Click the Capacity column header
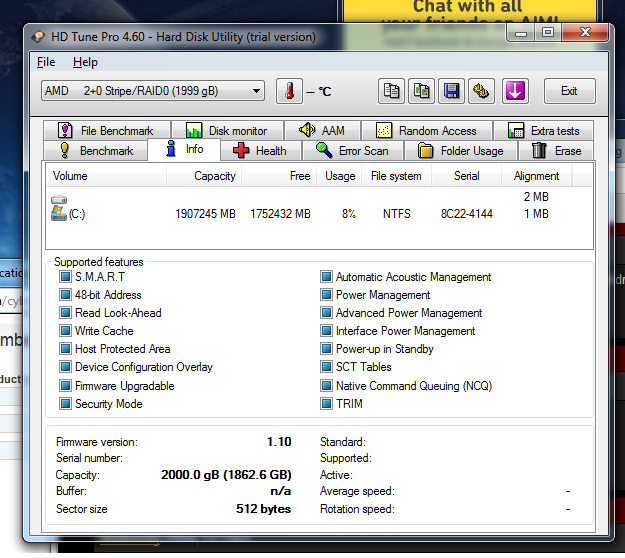The image size is (625, 558). [204, 176]
